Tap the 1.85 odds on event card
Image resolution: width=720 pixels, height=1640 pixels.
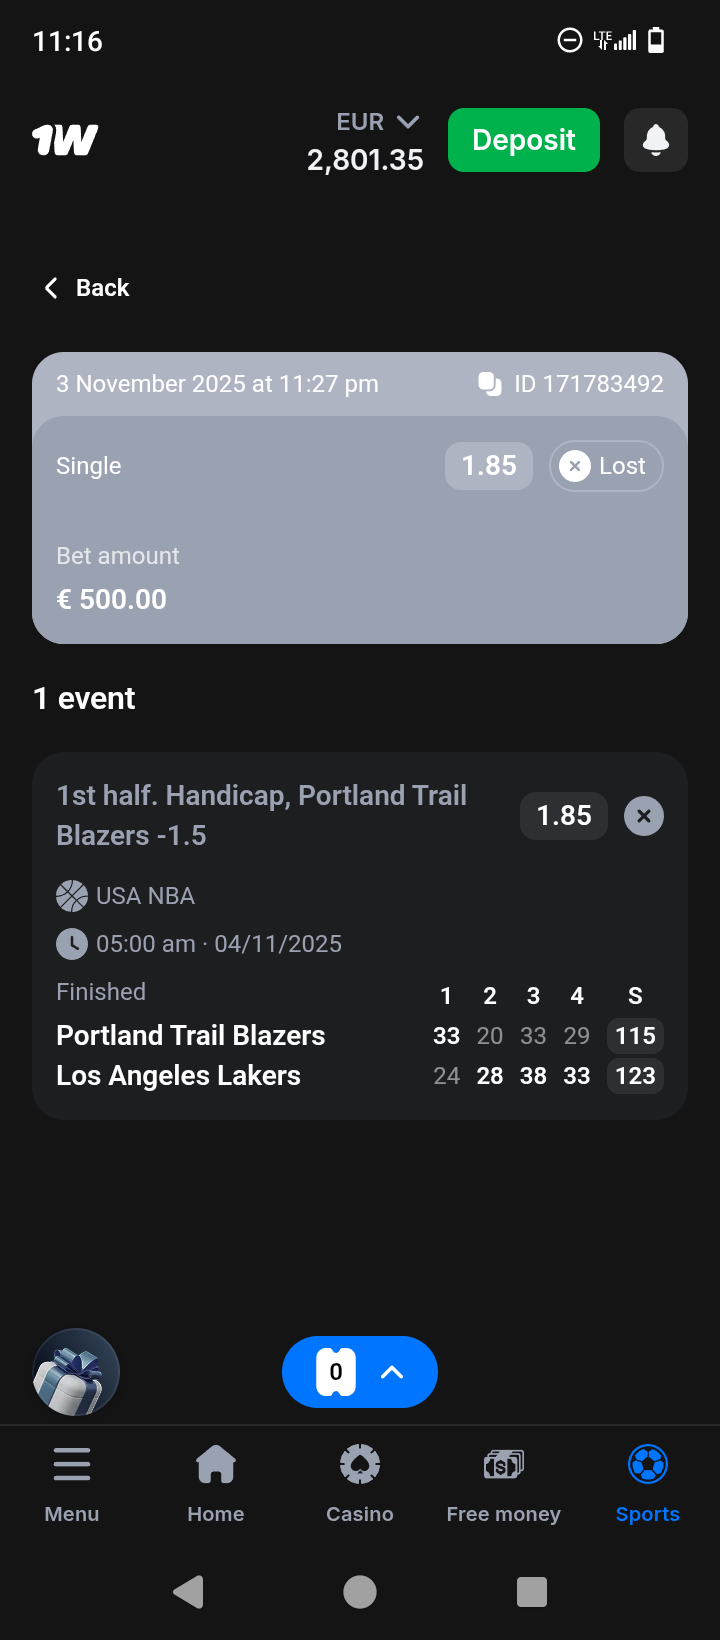click(564, 816)
